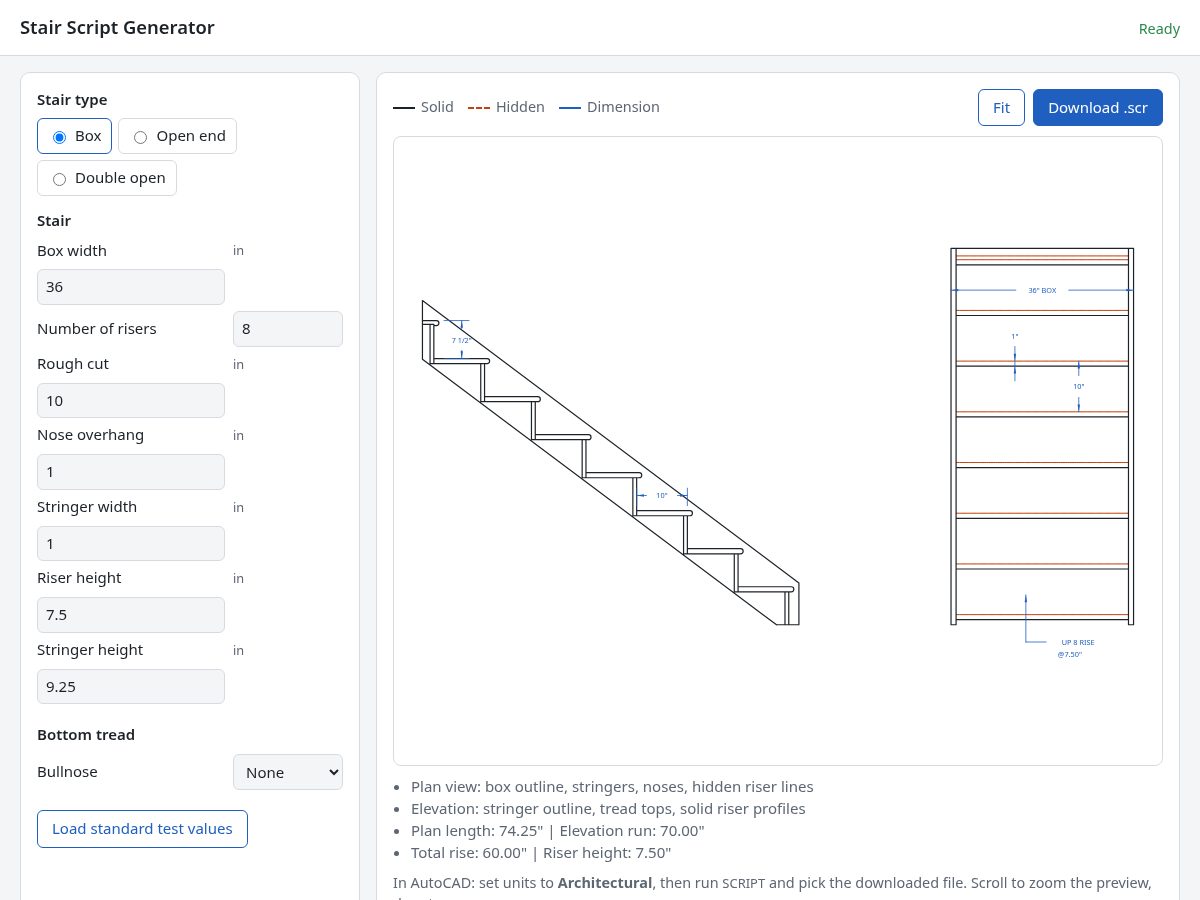Click the 10" dimension in elevation view
This screenshot has height=900, width=1200.
(x=661, y=495)
